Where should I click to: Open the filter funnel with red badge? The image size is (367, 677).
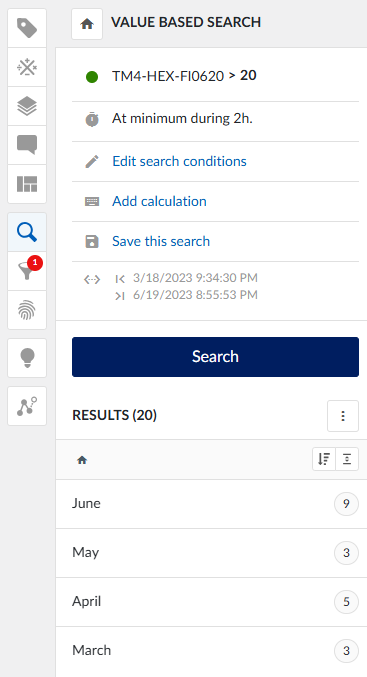tap(27, 271)
